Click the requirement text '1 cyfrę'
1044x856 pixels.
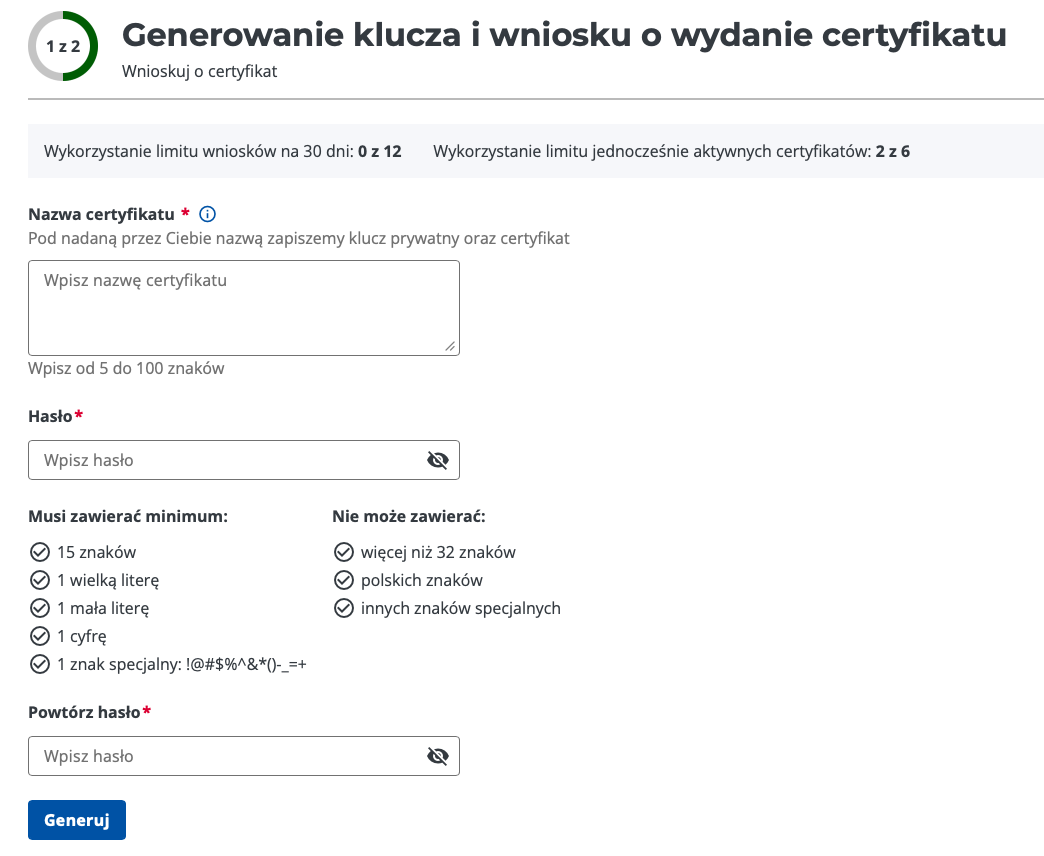click(82, 636)
